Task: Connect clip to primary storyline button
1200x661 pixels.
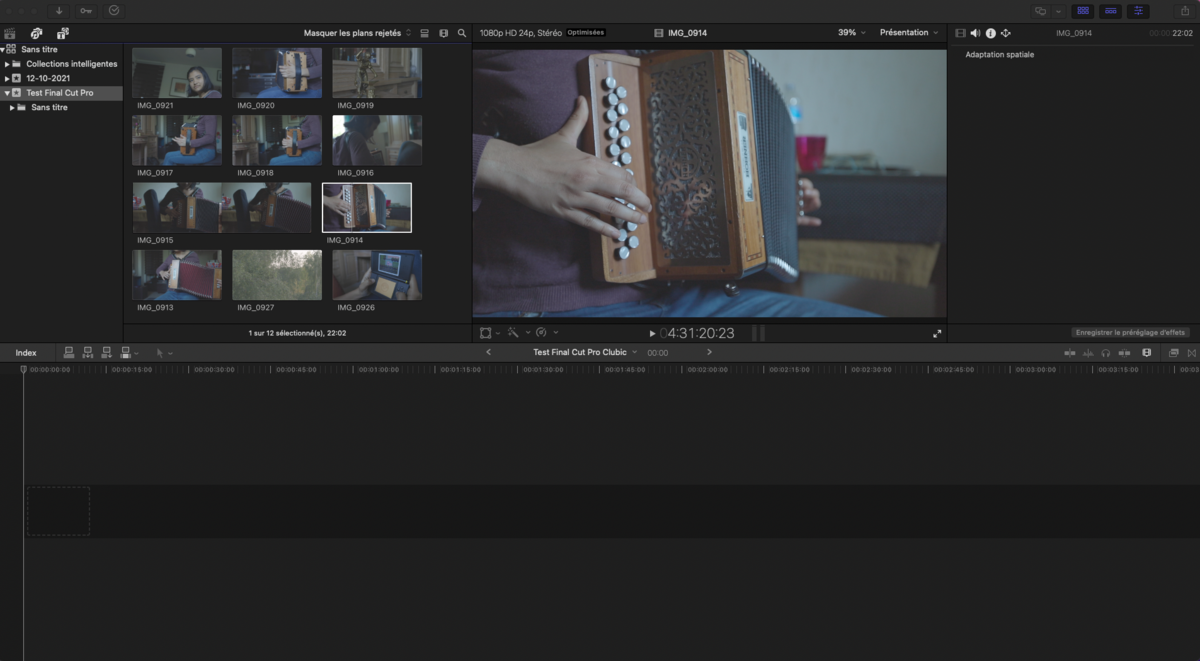Action: click(x=69, y=352)
